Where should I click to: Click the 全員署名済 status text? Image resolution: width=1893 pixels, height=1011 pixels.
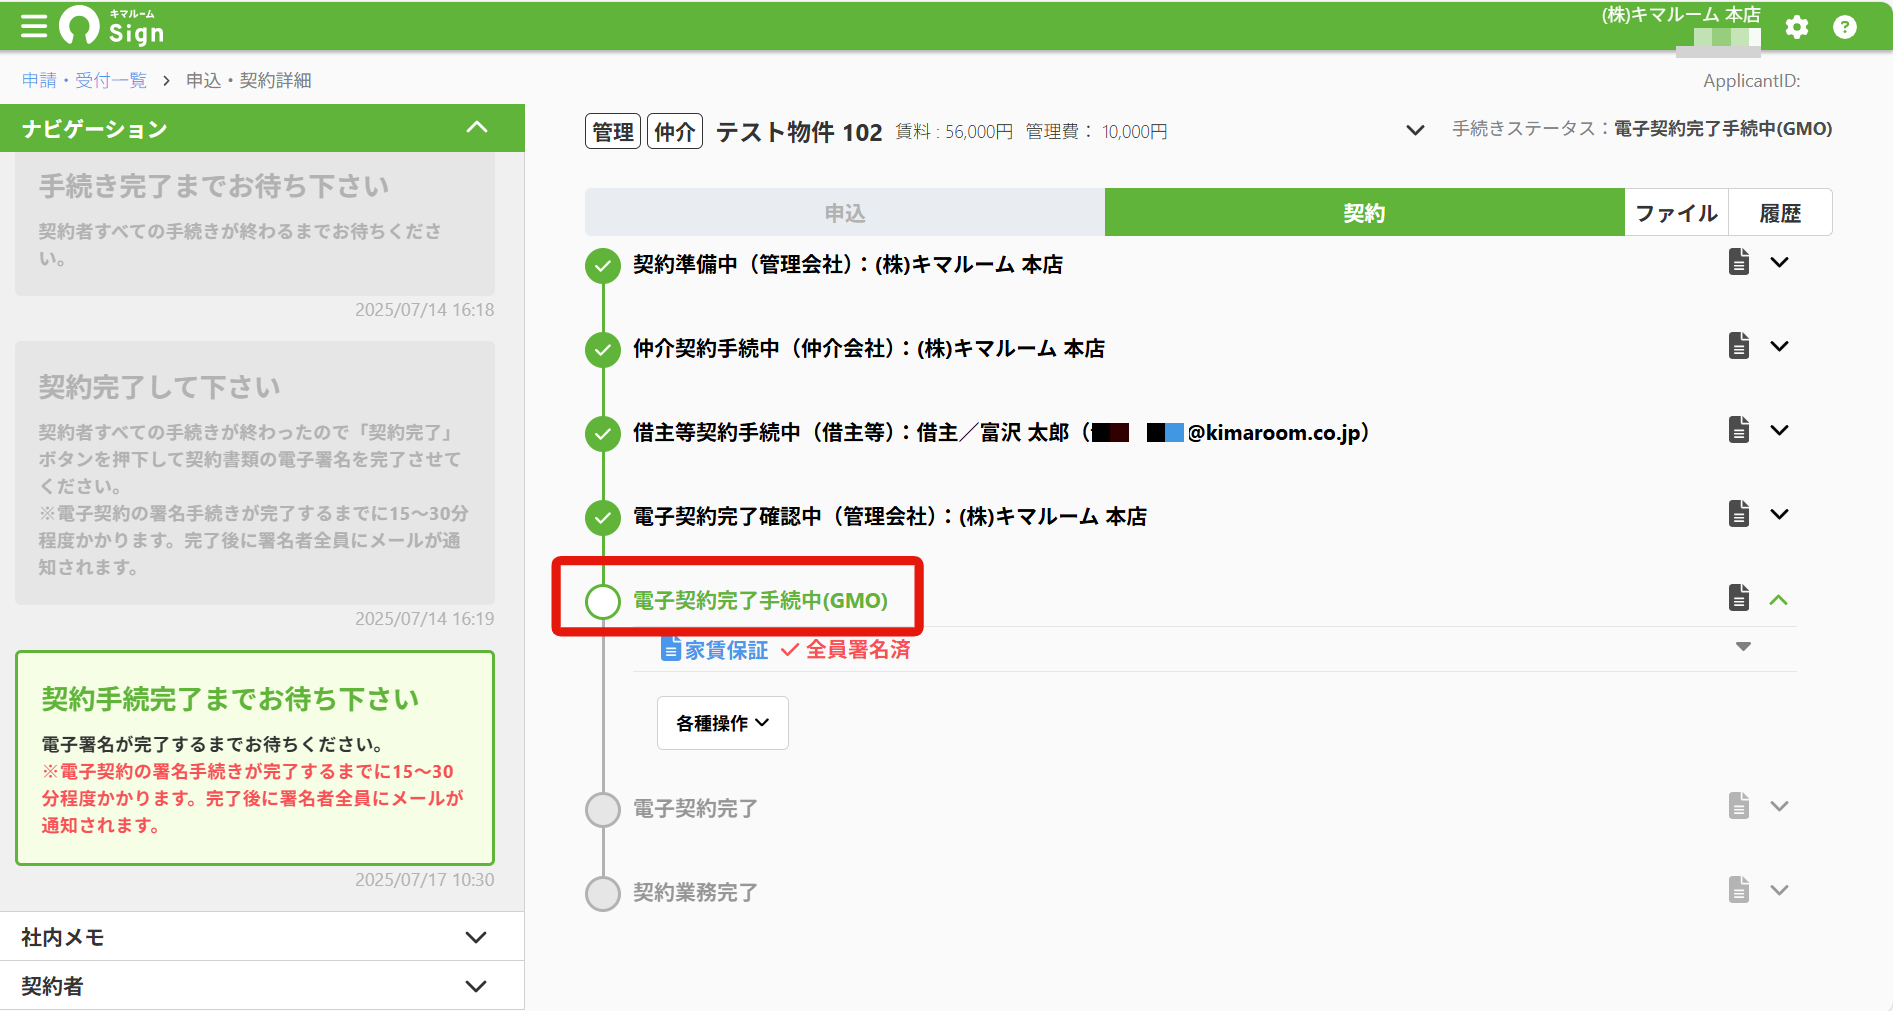click(x=858, y=650)
